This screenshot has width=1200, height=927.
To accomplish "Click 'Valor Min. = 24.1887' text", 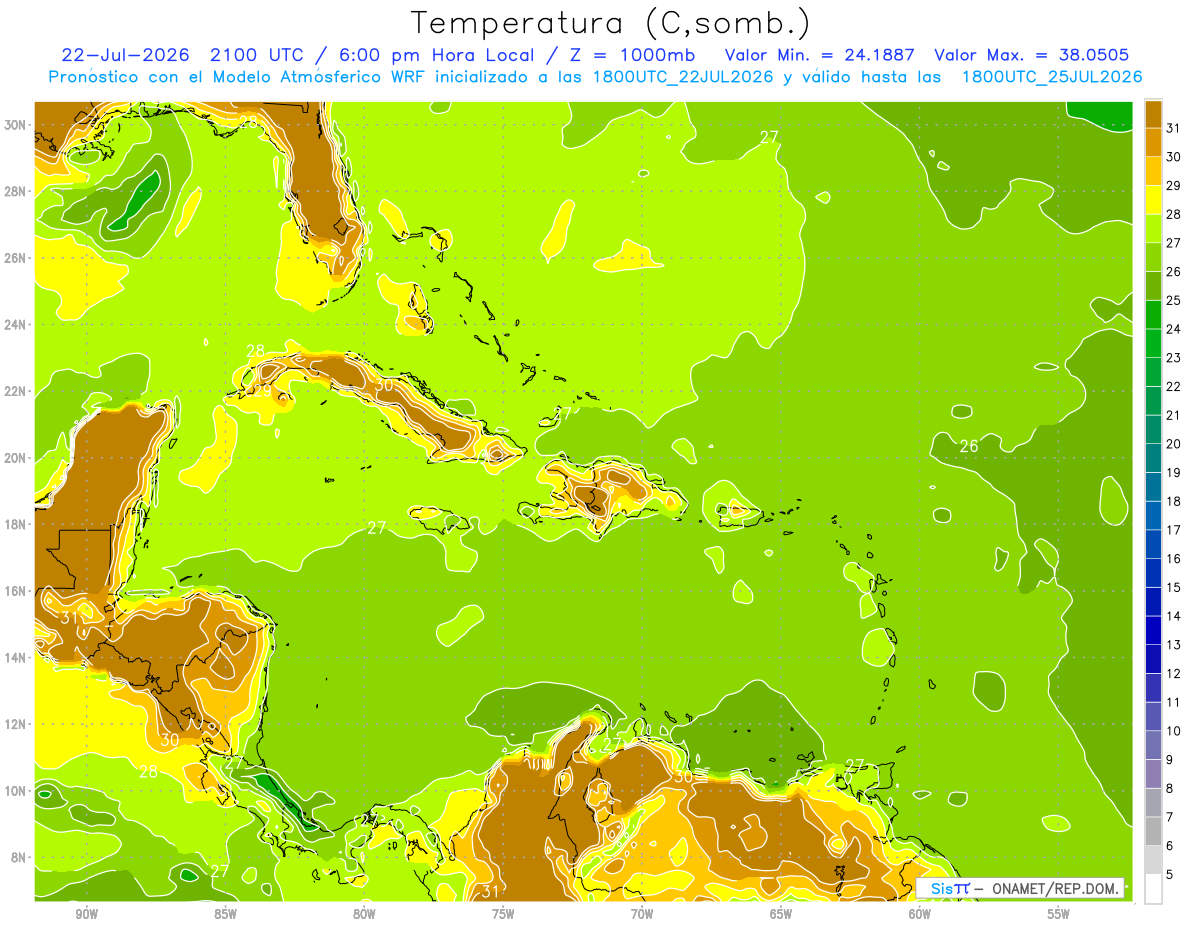I will pos(820,55).
